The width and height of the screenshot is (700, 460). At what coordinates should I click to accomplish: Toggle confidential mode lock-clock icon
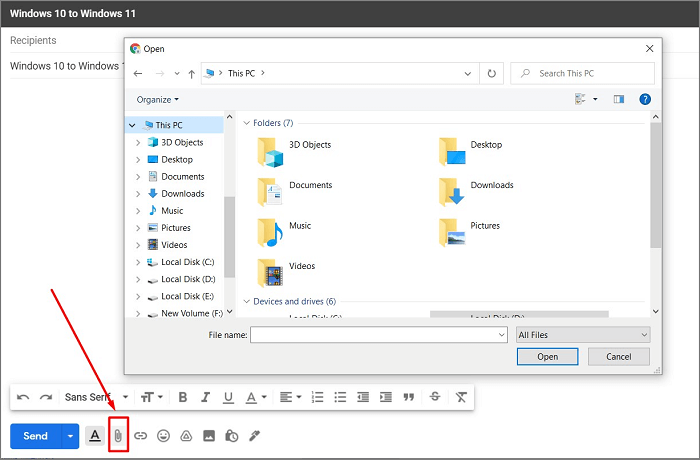(x=231, y=436)
